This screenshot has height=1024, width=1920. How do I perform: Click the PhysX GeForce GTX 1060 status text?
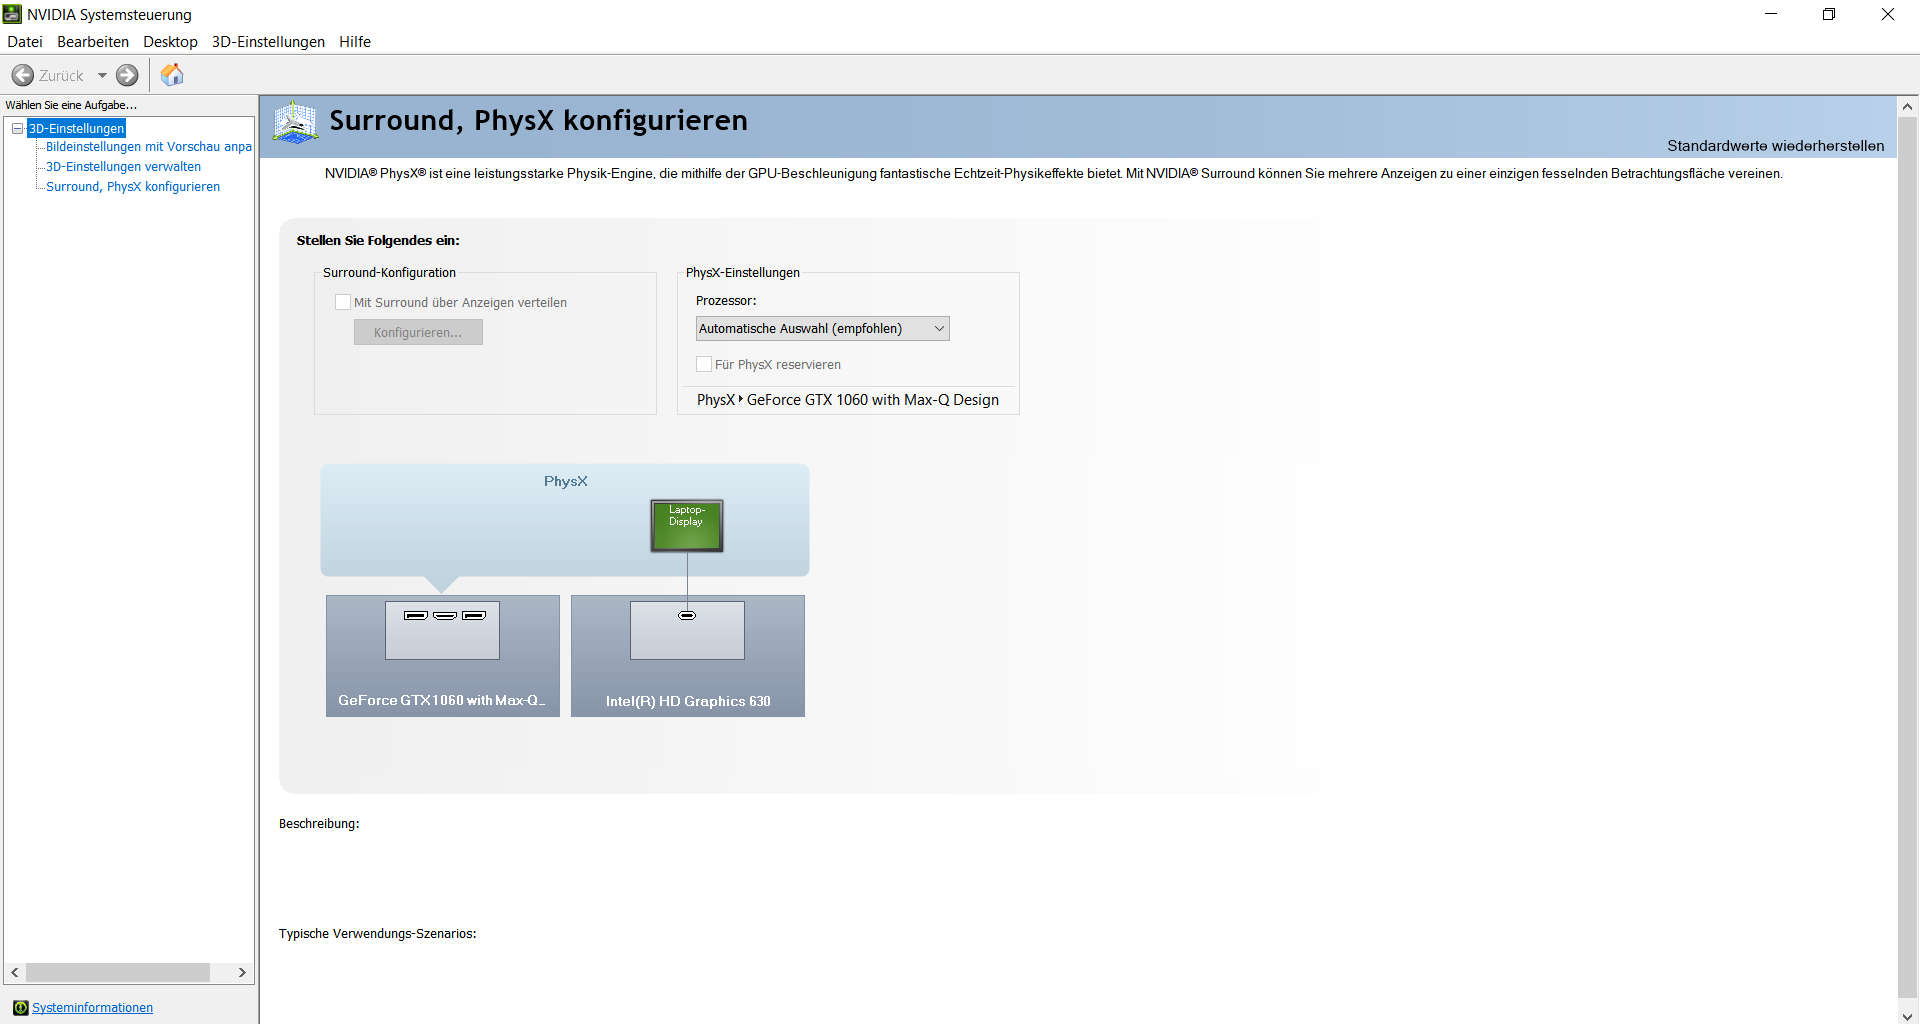point(848,400)
